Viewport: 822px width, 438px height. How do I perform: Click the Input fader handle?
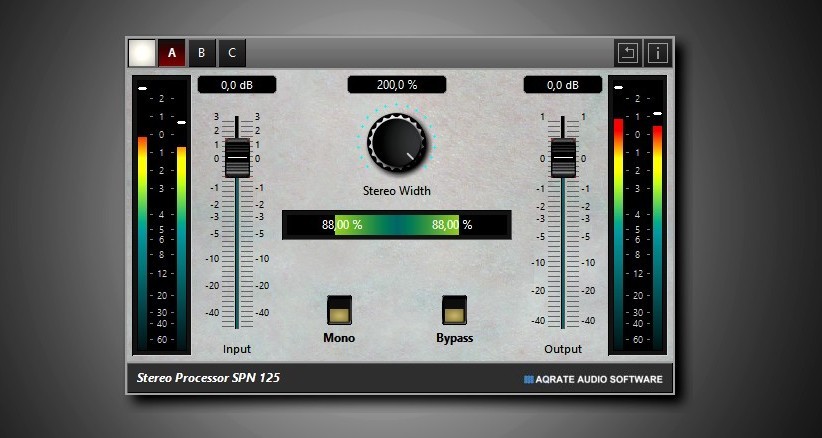point(237,158)
